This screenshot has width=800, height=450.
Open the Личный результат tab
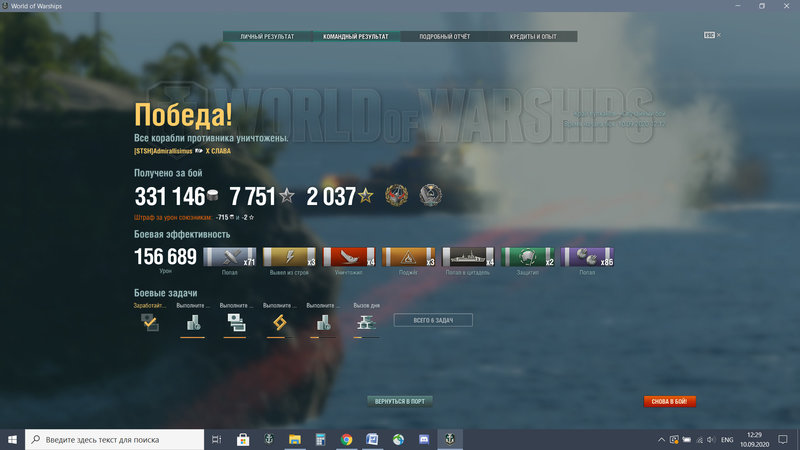[x=267, y=37]
